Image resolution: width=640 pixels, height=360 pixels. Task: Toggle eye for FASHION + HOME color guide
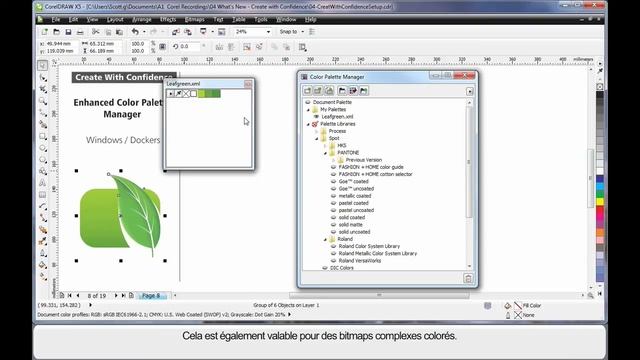(x=333, y=167)
